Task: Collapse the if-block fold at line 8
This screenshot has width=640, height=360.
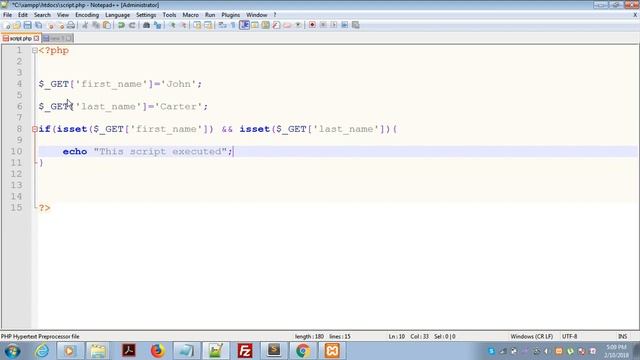Action: point(35,129)
